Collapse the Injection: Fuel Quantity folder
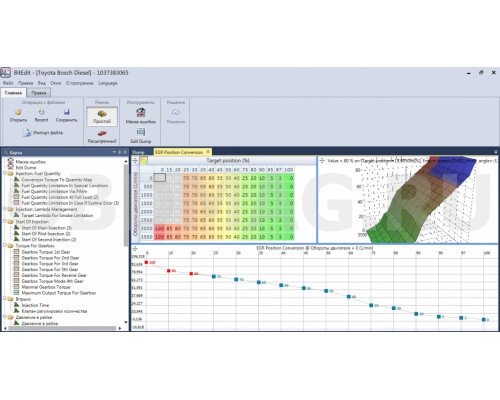 5,173
